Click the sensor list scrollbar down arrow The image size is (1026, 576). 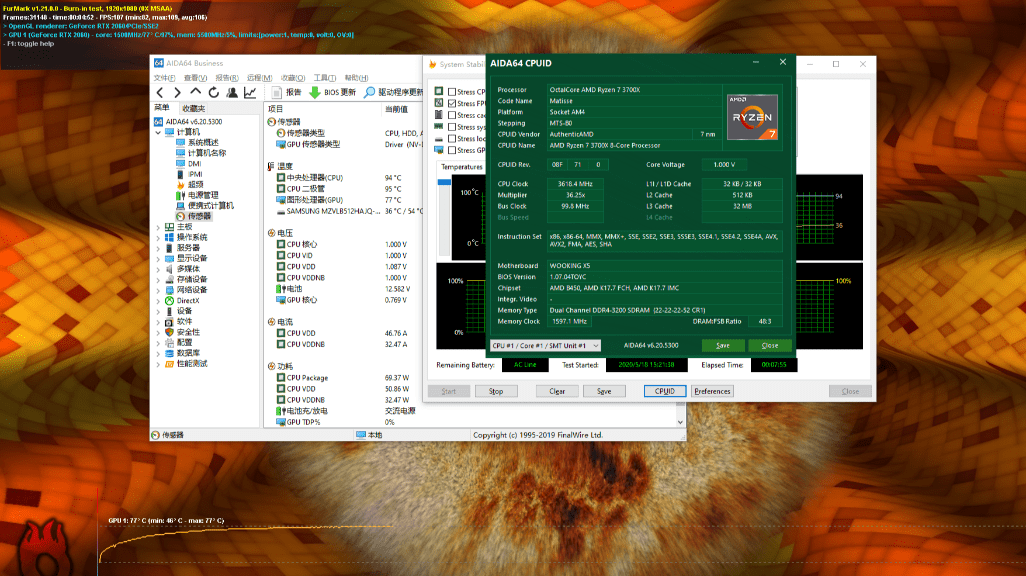click(681, 423)
